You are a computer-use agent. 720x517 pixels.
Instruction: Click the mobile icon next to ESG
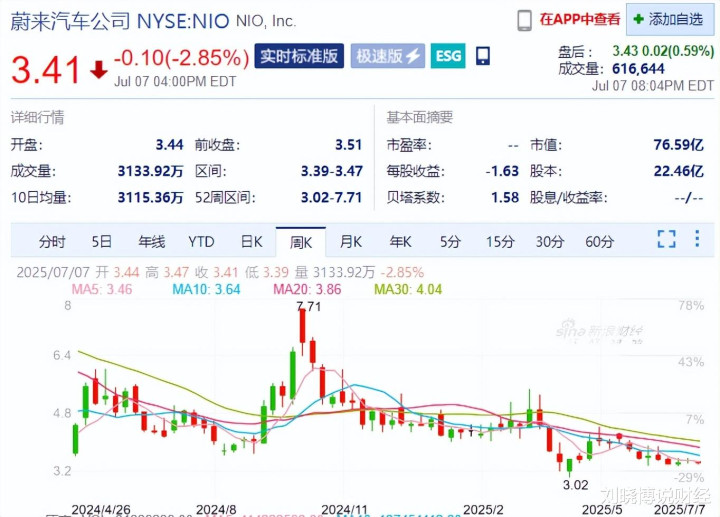click(483, 56)
